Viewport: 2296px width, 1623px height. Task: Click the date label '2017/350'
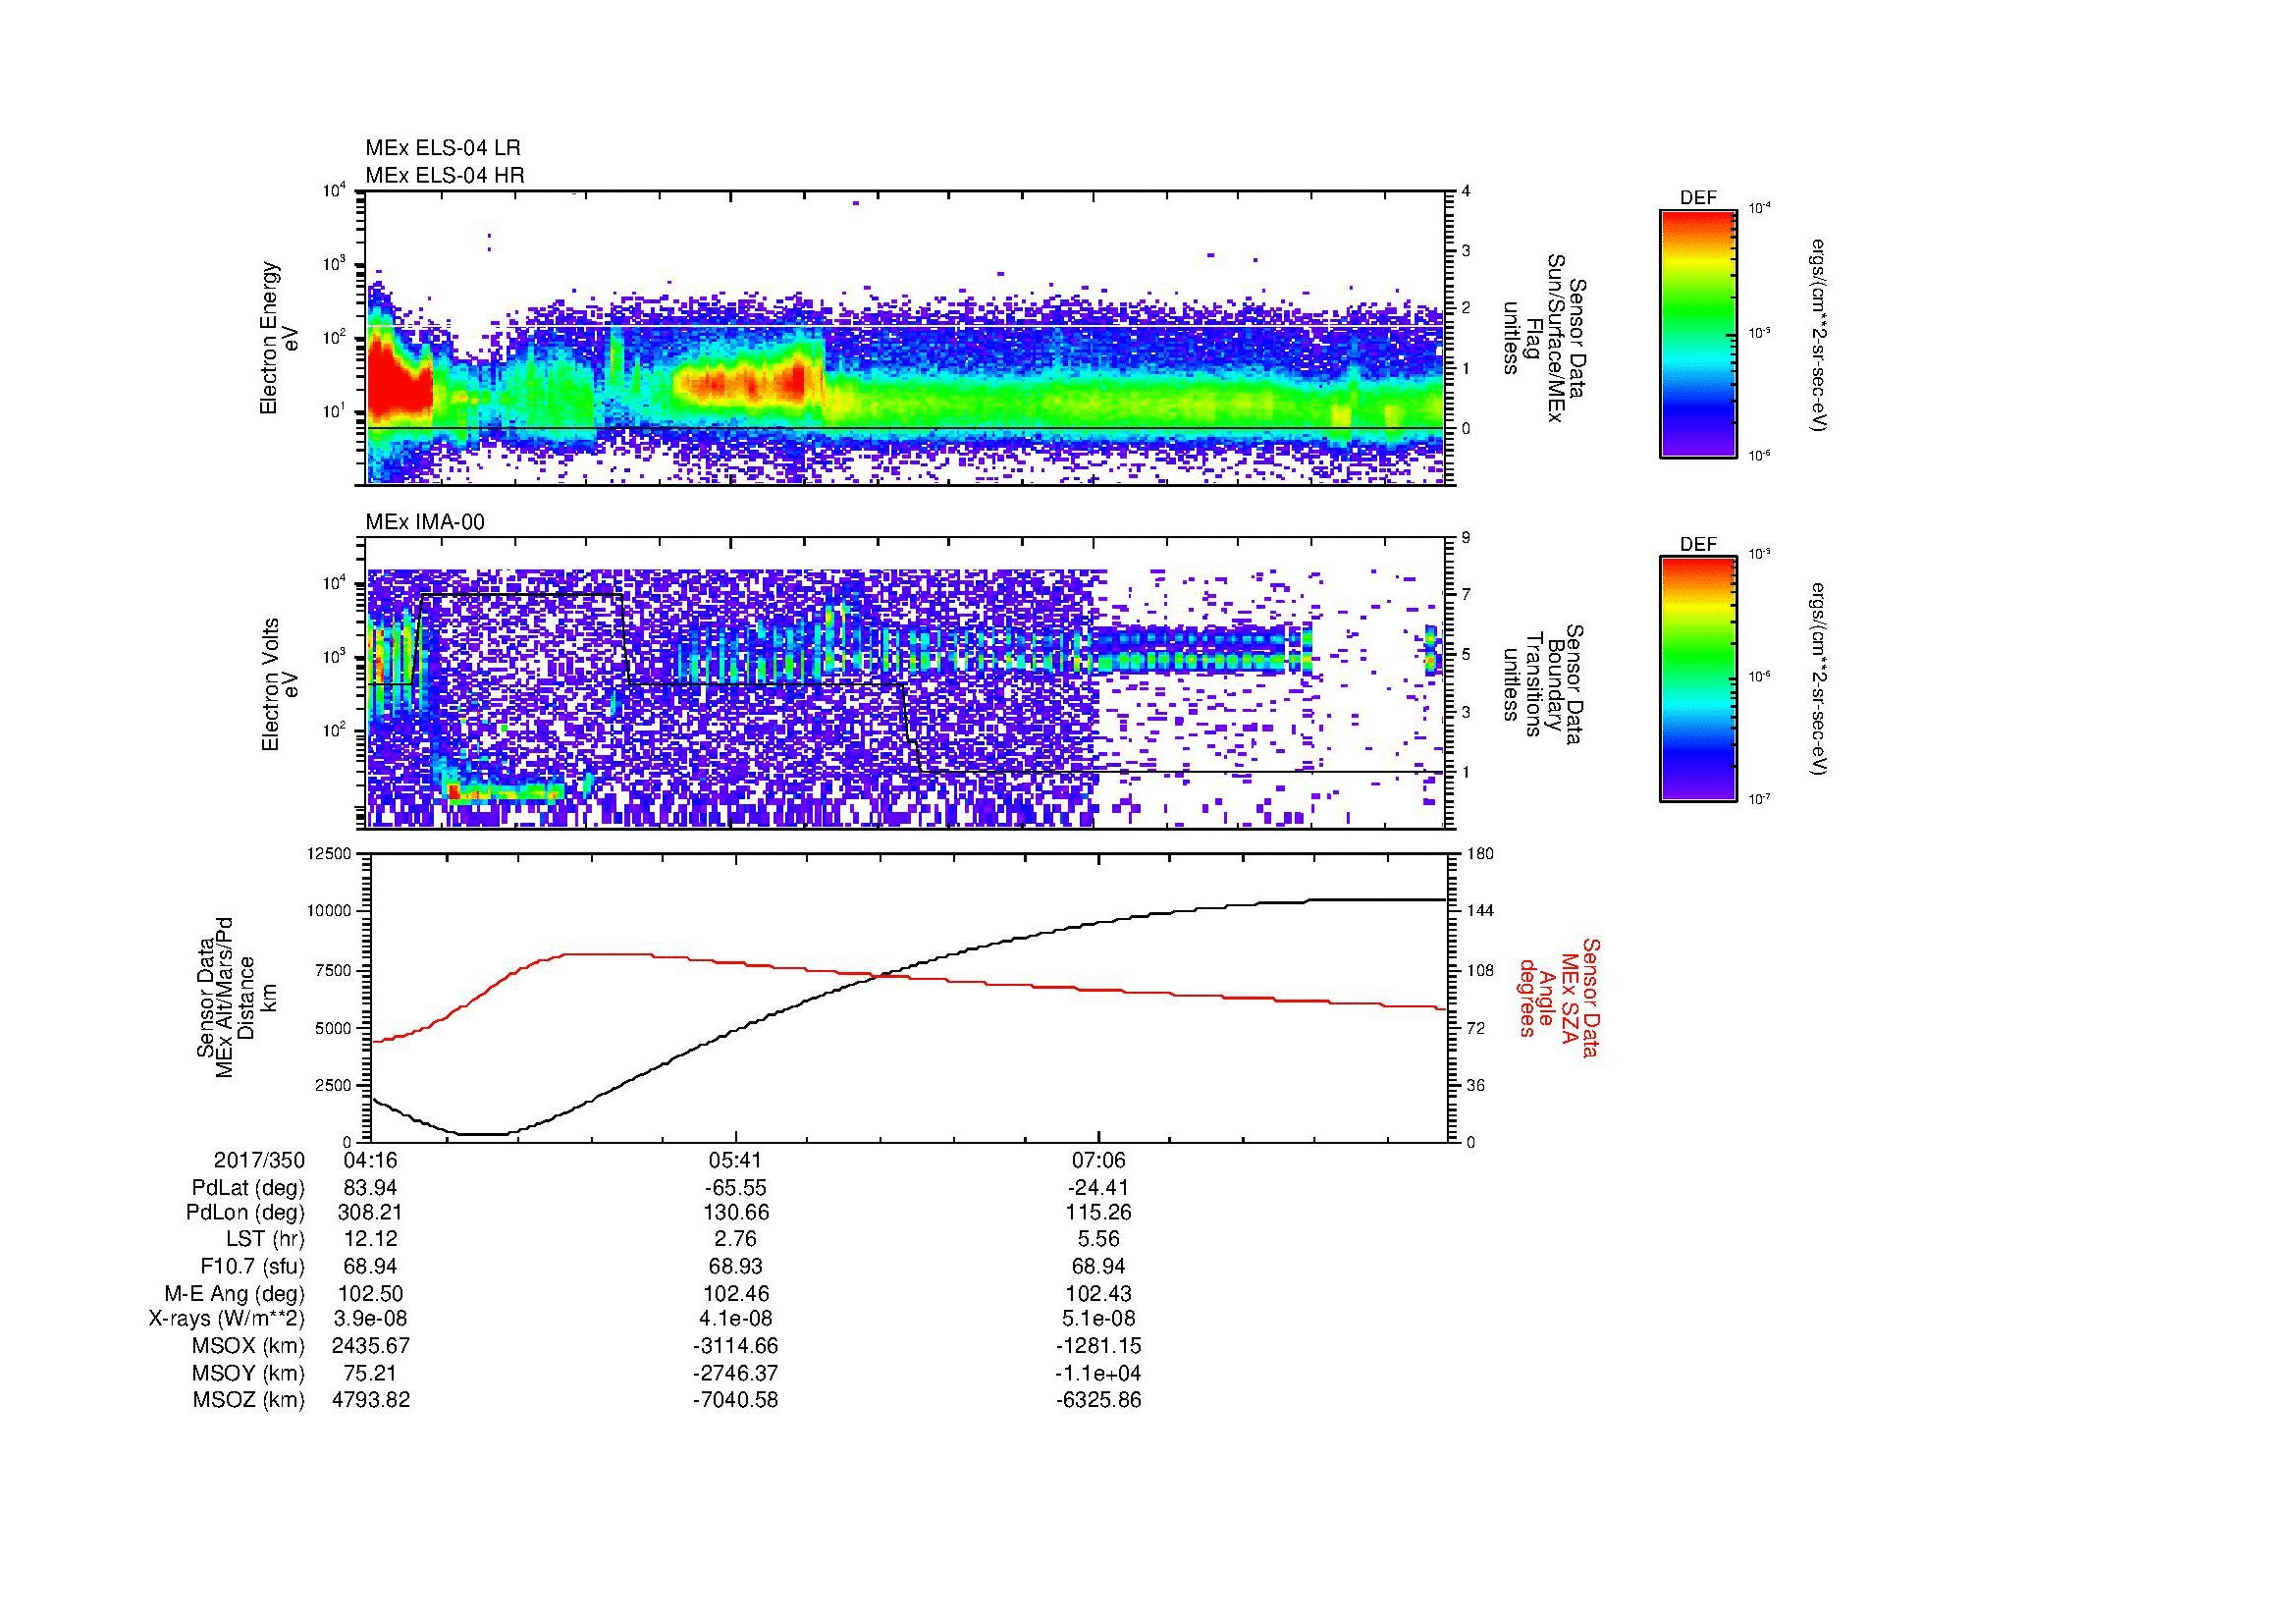click(x=259, y=1160)
